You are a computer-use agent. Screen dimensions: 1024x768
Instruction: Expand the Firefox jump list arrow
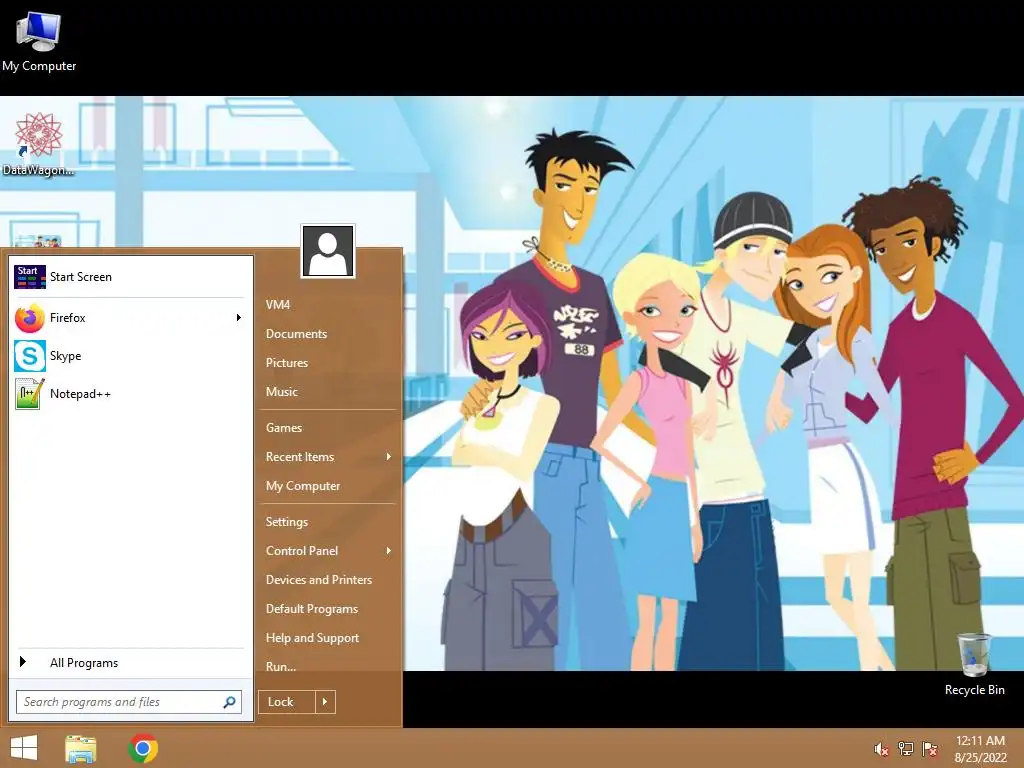point(238,318)
